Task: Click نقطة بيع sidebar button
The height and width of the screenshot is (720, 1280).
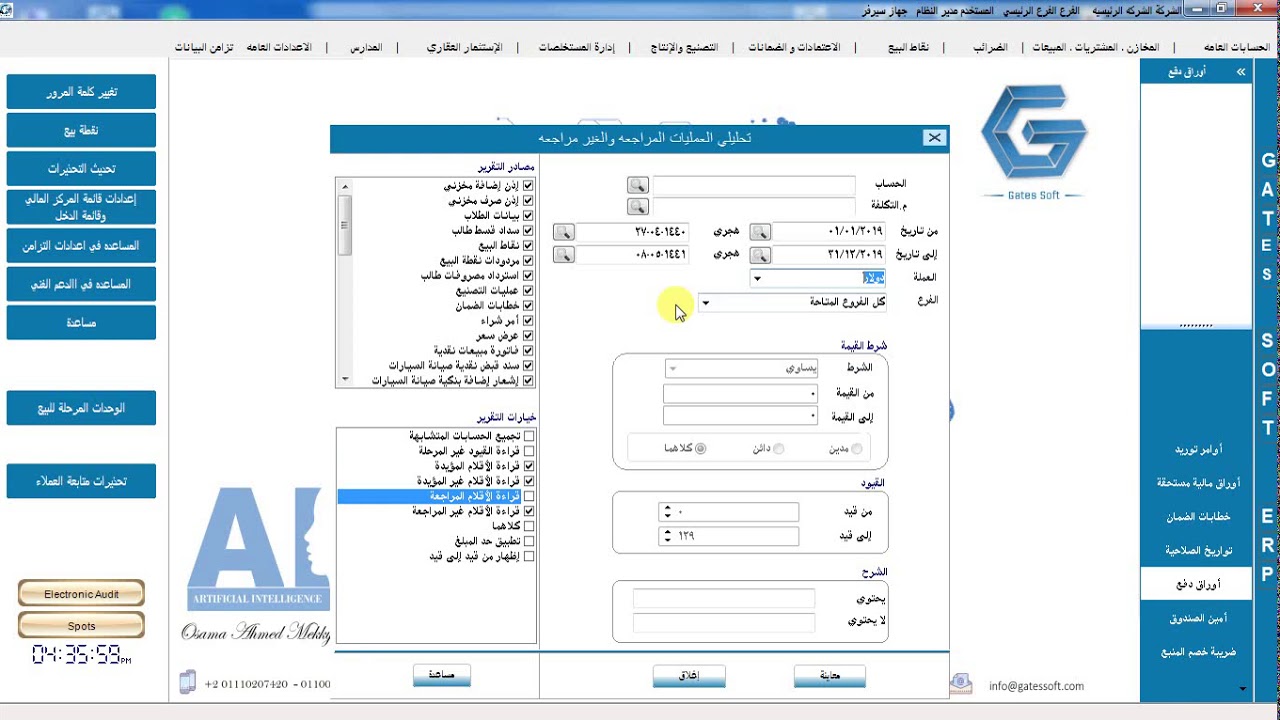Action: pos(81,130)
